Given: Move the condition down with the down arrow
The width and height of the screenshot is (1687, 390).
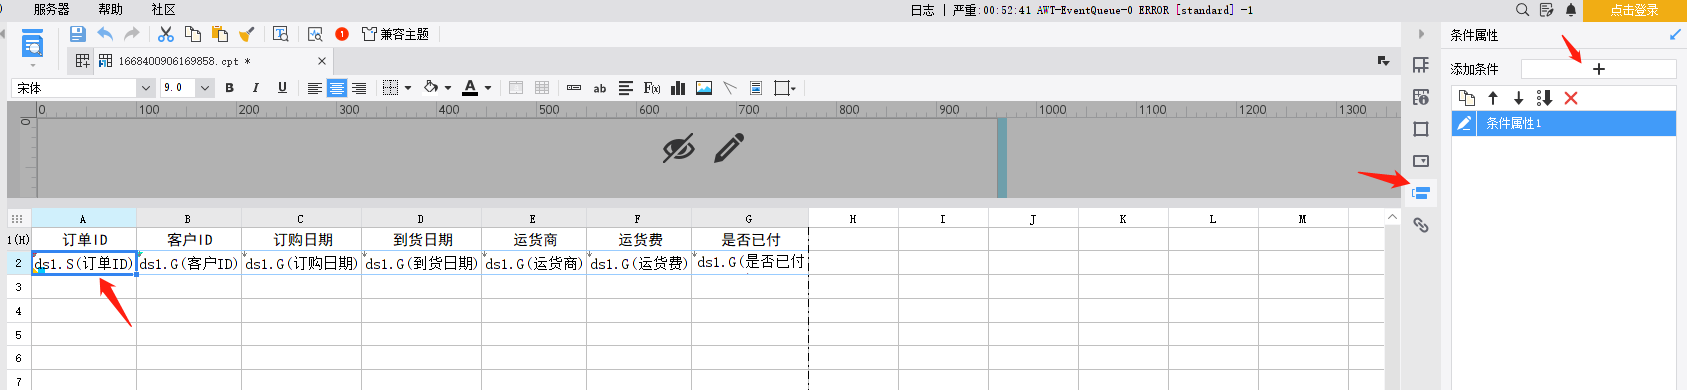Looking at the screenshot, I should pyautogui.click(x=1518, y=98).
